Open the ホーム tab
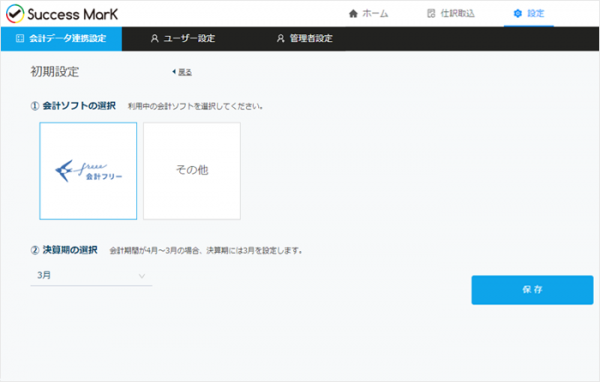Image resolution: width=600 pixels, height=382 pixels. pos(368,14)
